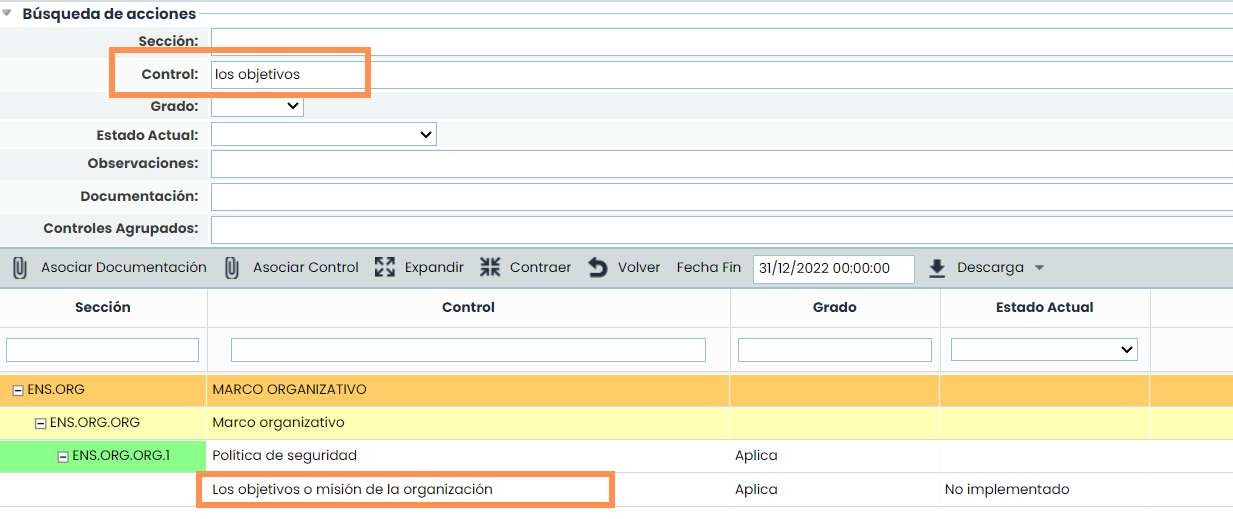Click the Asociar Documentación paperclip icon
Viewport: 1233px width, 519px height.
(19, 268)
